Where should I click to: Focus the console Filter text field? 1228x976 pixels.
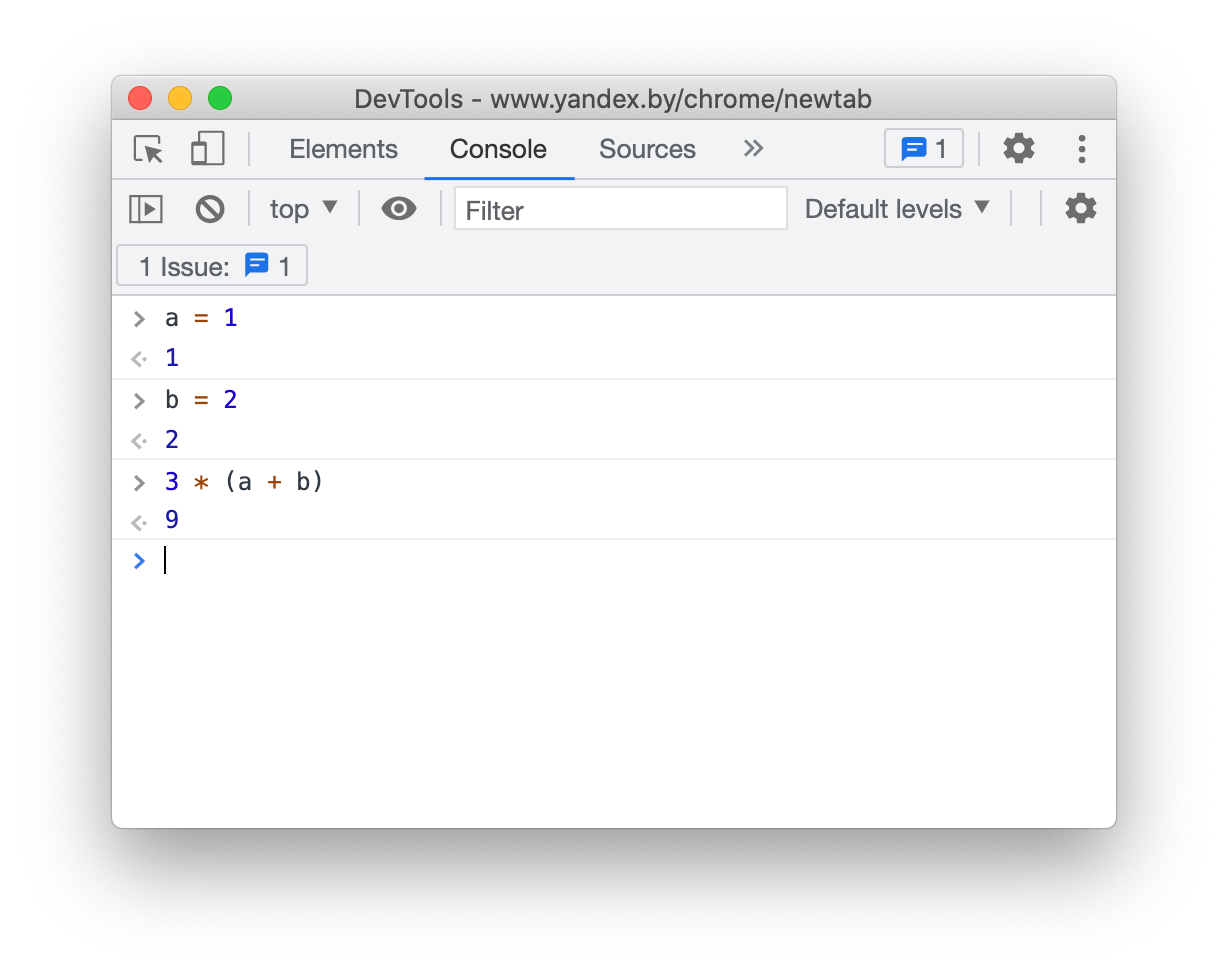tap(620, 209)
